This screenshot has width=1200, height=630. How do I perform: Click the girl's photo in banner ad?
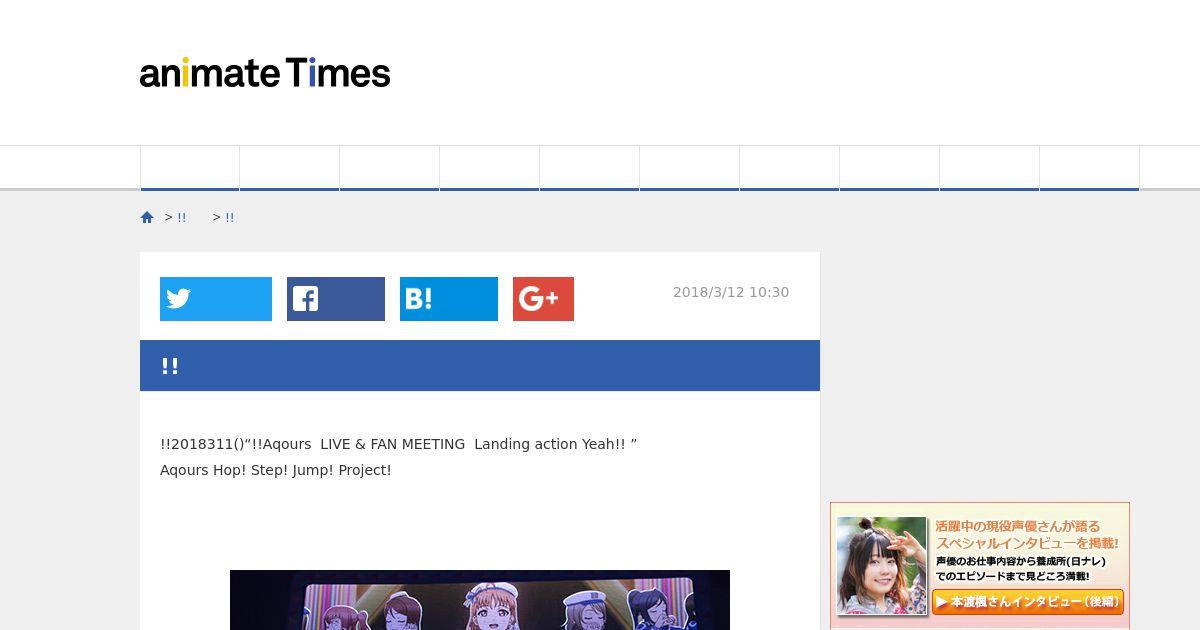(882, 565)
